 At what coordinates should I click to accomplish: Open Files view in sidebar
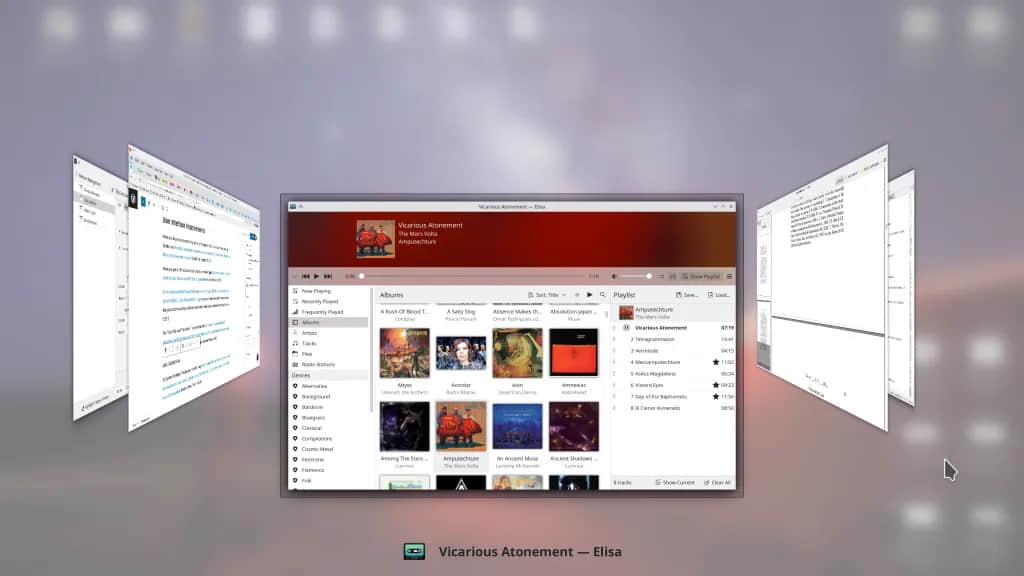(x=330, y=354)
